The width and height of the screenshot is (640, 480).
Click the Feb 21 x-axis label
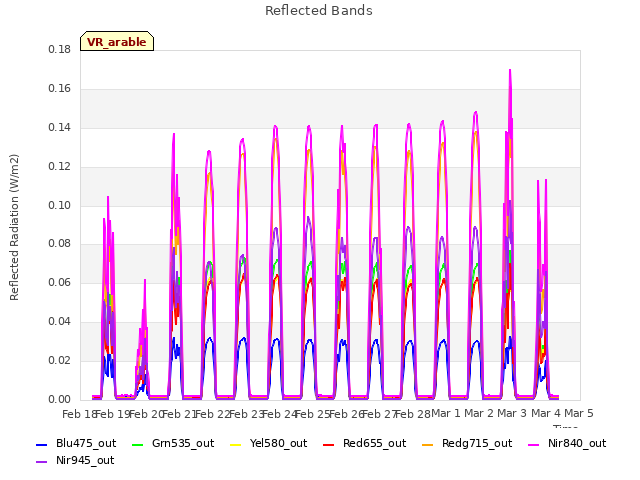point(179,414)
